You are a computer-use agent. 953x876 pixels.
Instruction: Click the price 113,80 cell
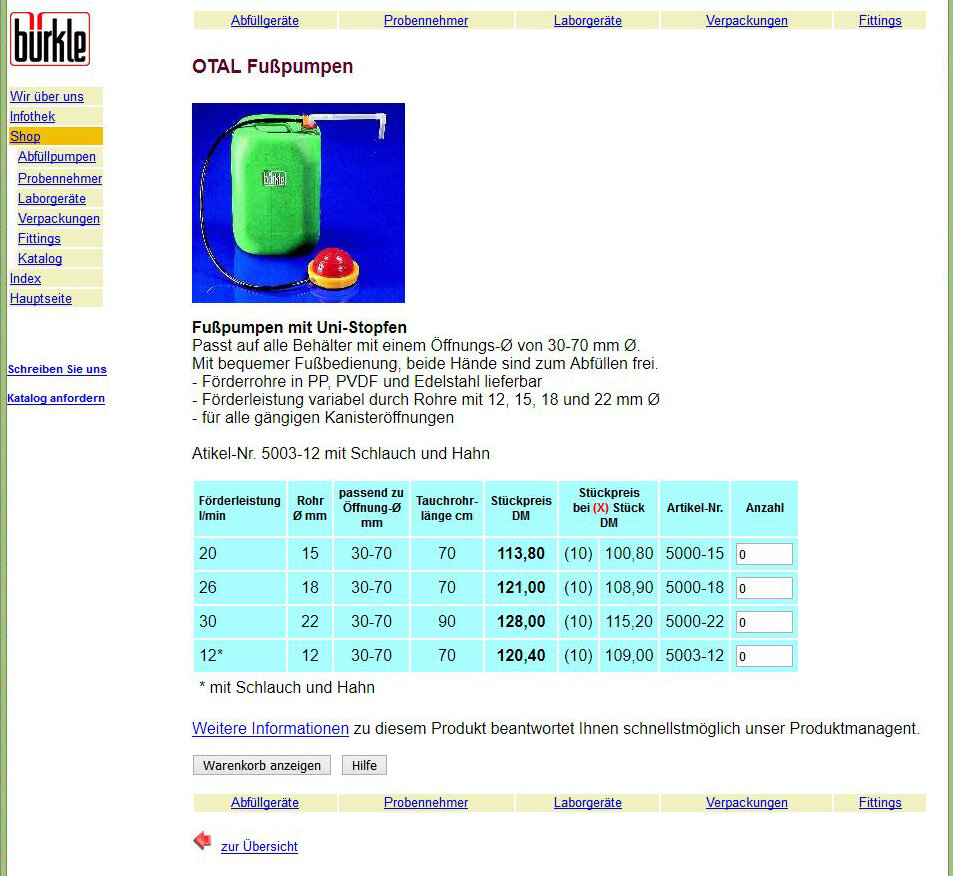(521, 554)
